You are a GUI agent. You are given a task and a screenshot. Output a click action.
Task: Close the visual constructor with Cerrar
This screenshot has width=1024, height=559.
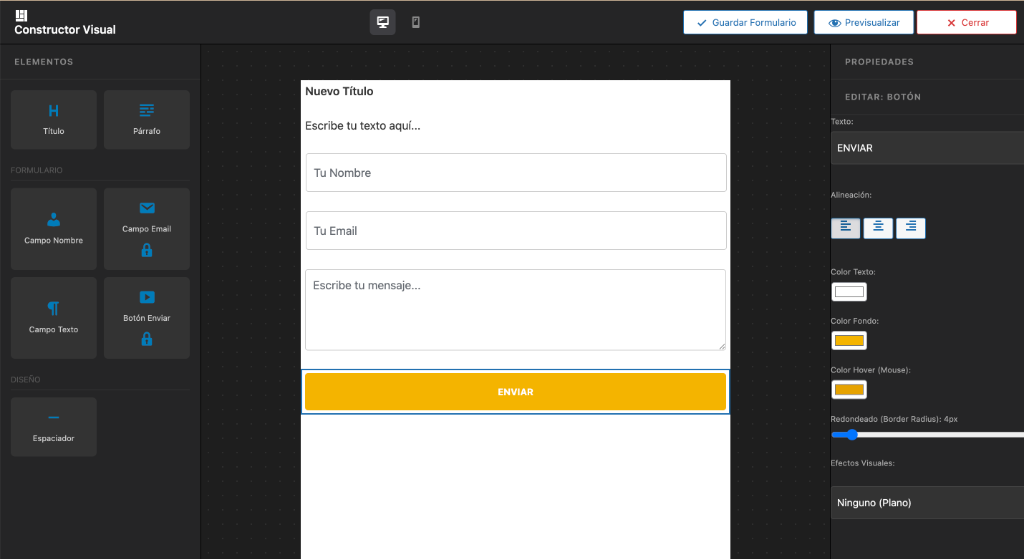click(966, 22)
